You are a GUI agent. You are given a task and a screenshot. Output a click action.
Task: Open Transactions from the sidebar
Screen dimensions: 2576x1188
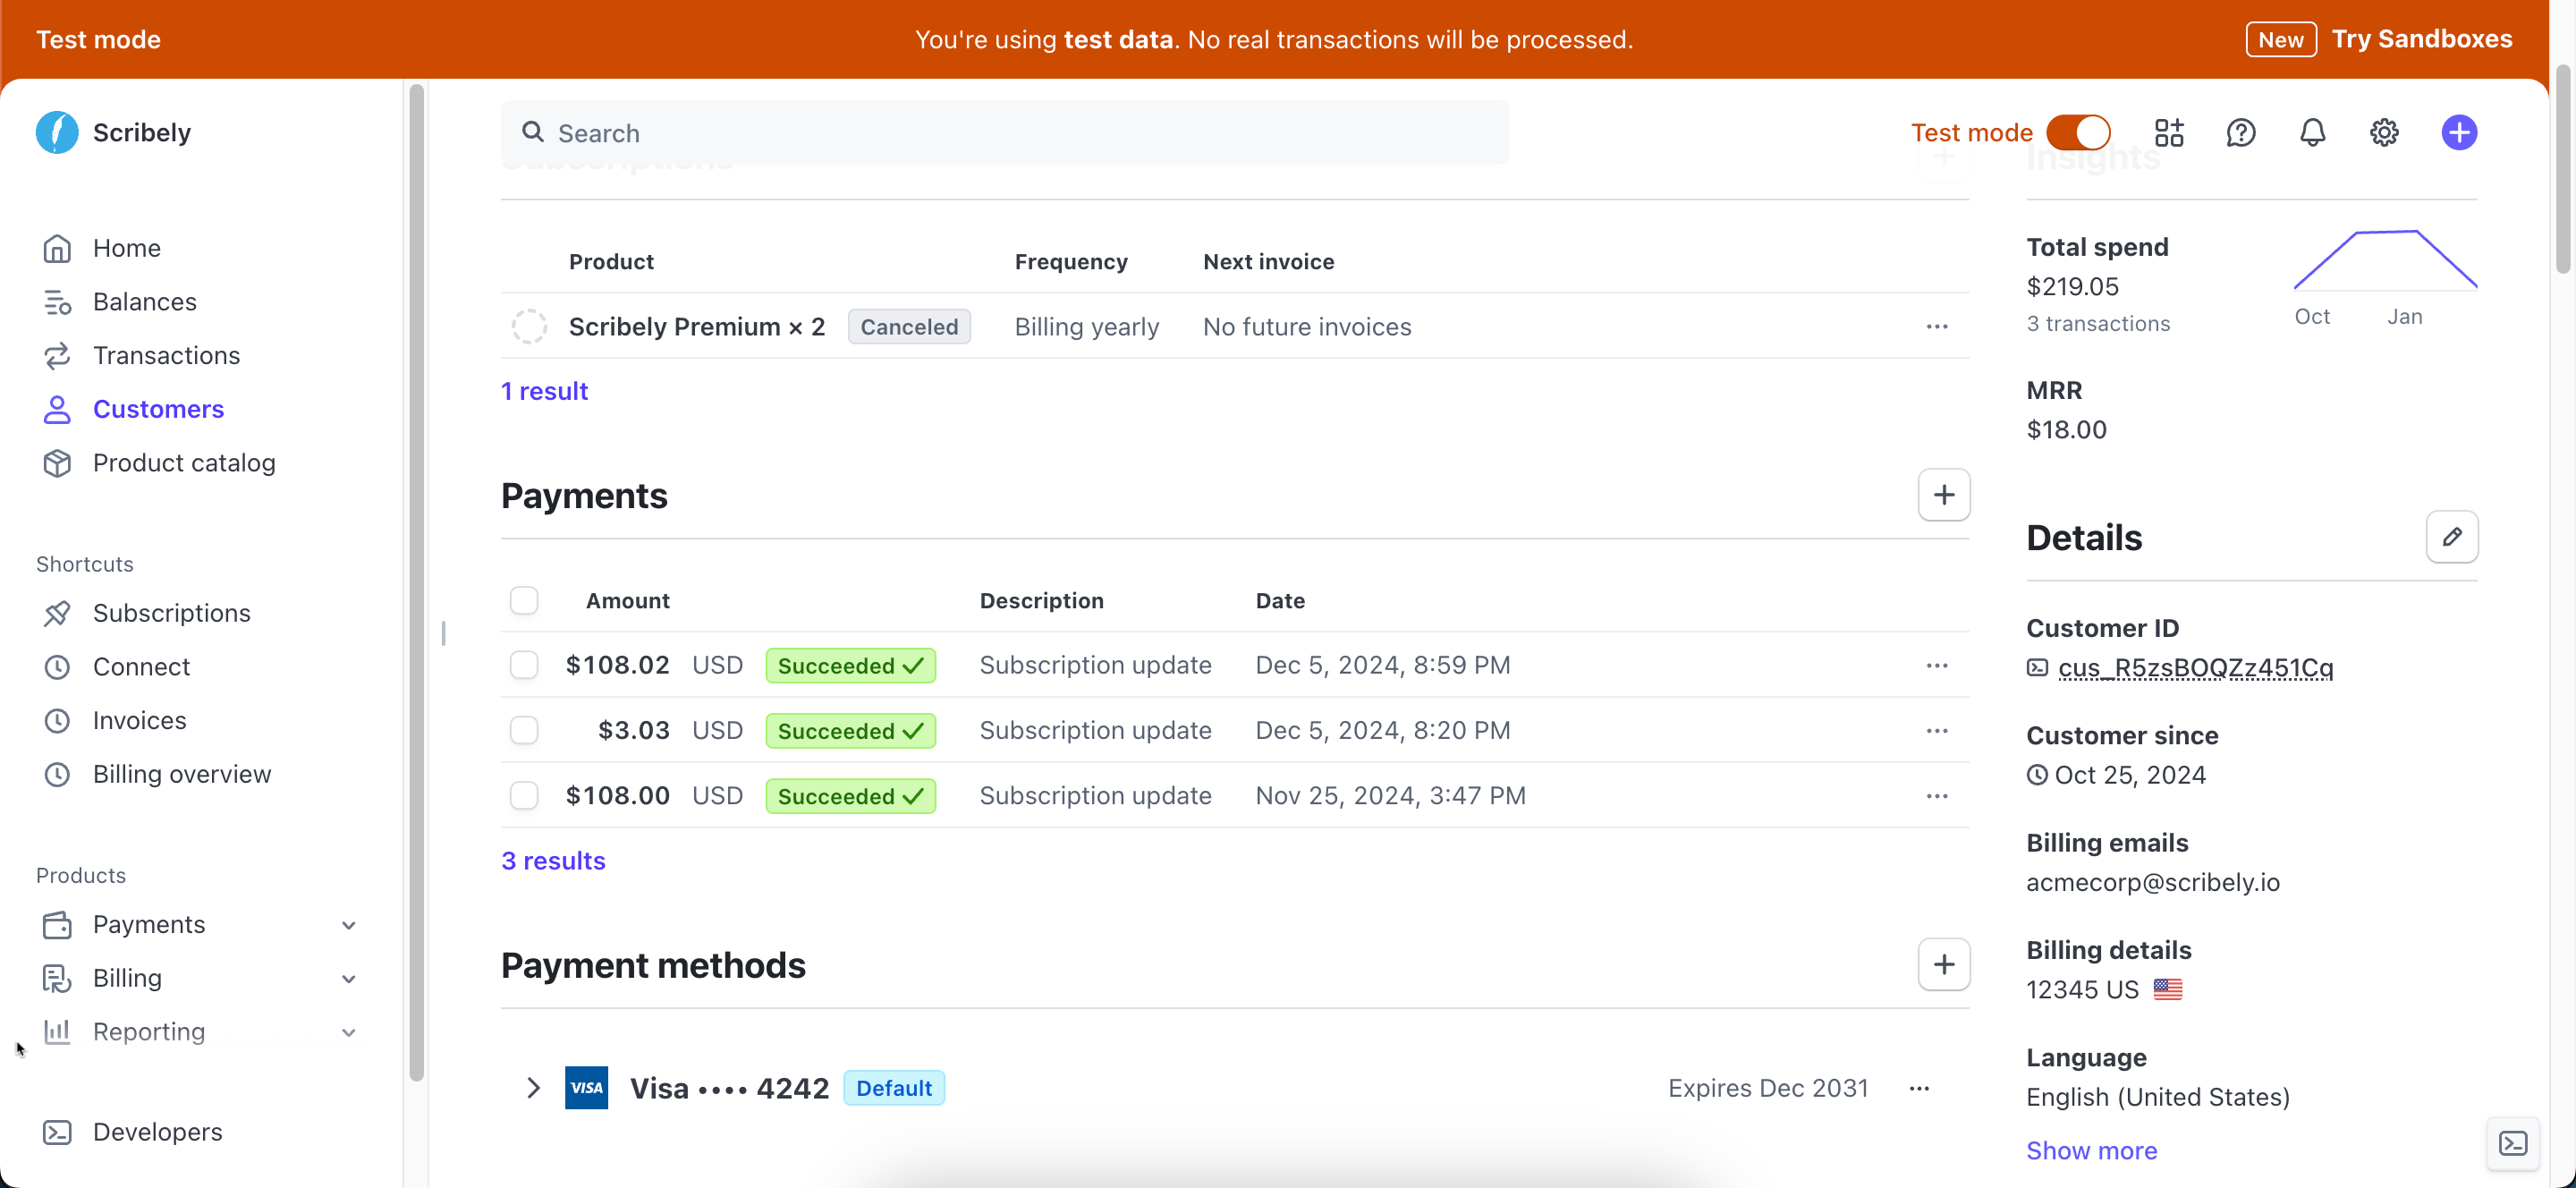tap(166, 356)
